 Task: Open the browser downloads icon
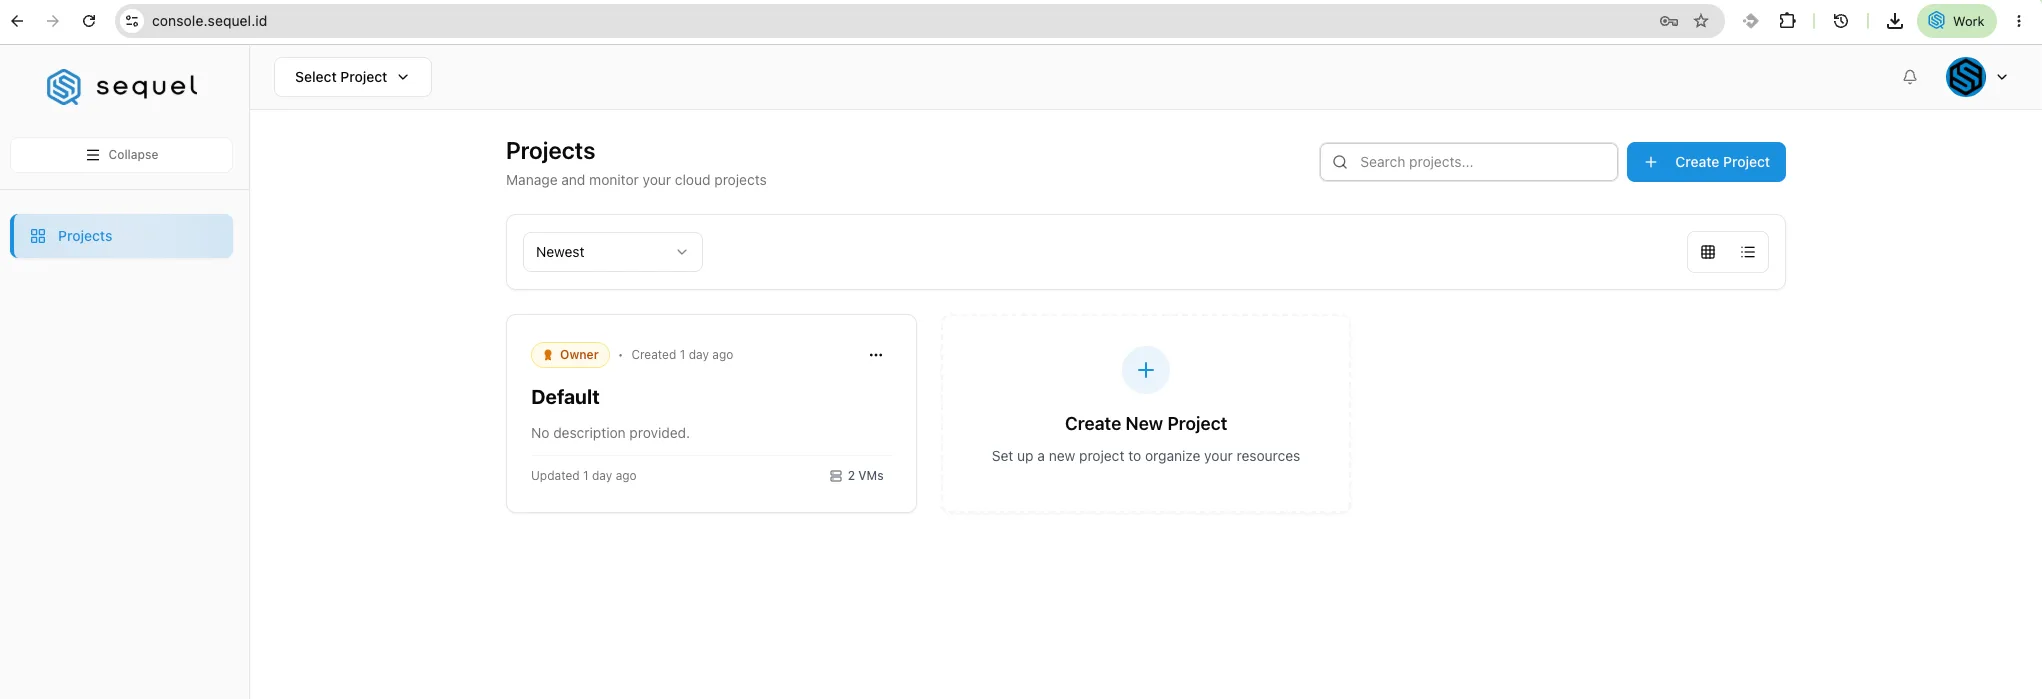(x=1895, y=21)
